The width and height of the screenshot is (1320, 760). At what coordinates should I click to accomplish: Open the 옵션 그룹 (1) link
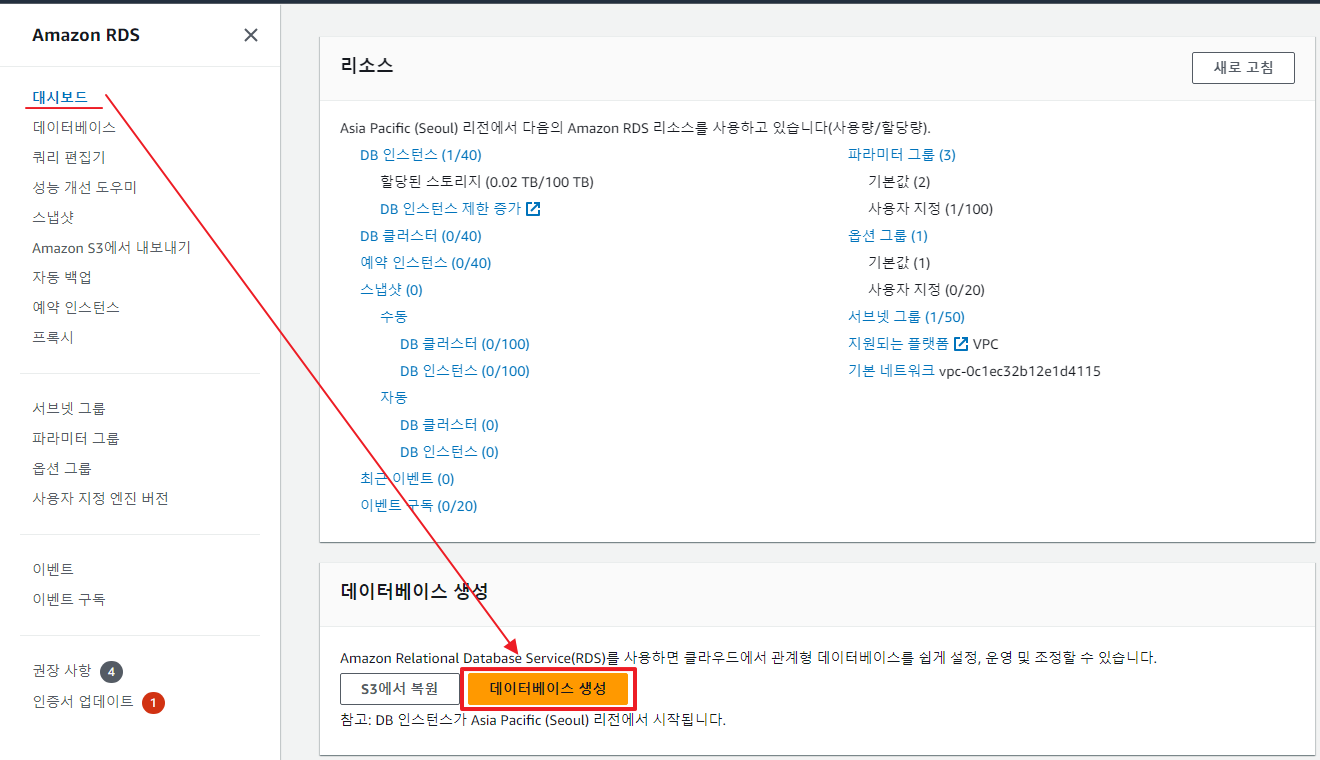[x=888, y=236]
